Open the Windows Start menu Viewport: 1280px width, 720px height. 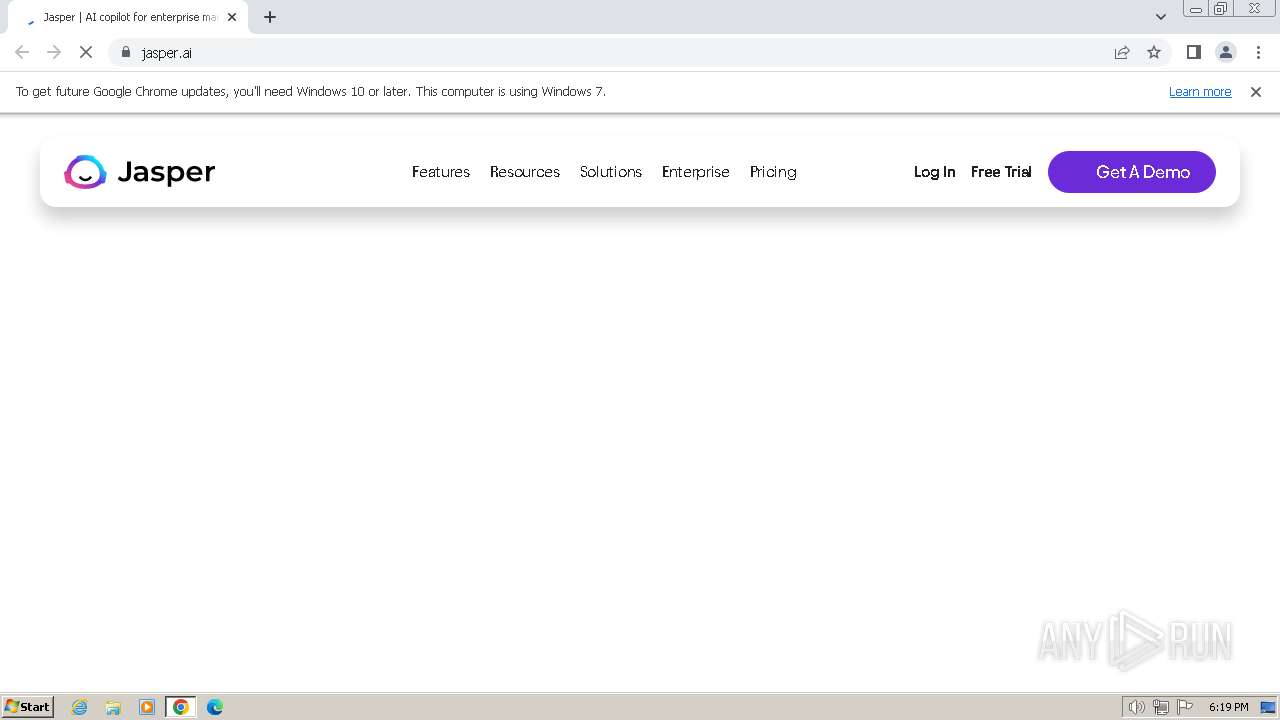pyautogui.click(x=28, y=706)
